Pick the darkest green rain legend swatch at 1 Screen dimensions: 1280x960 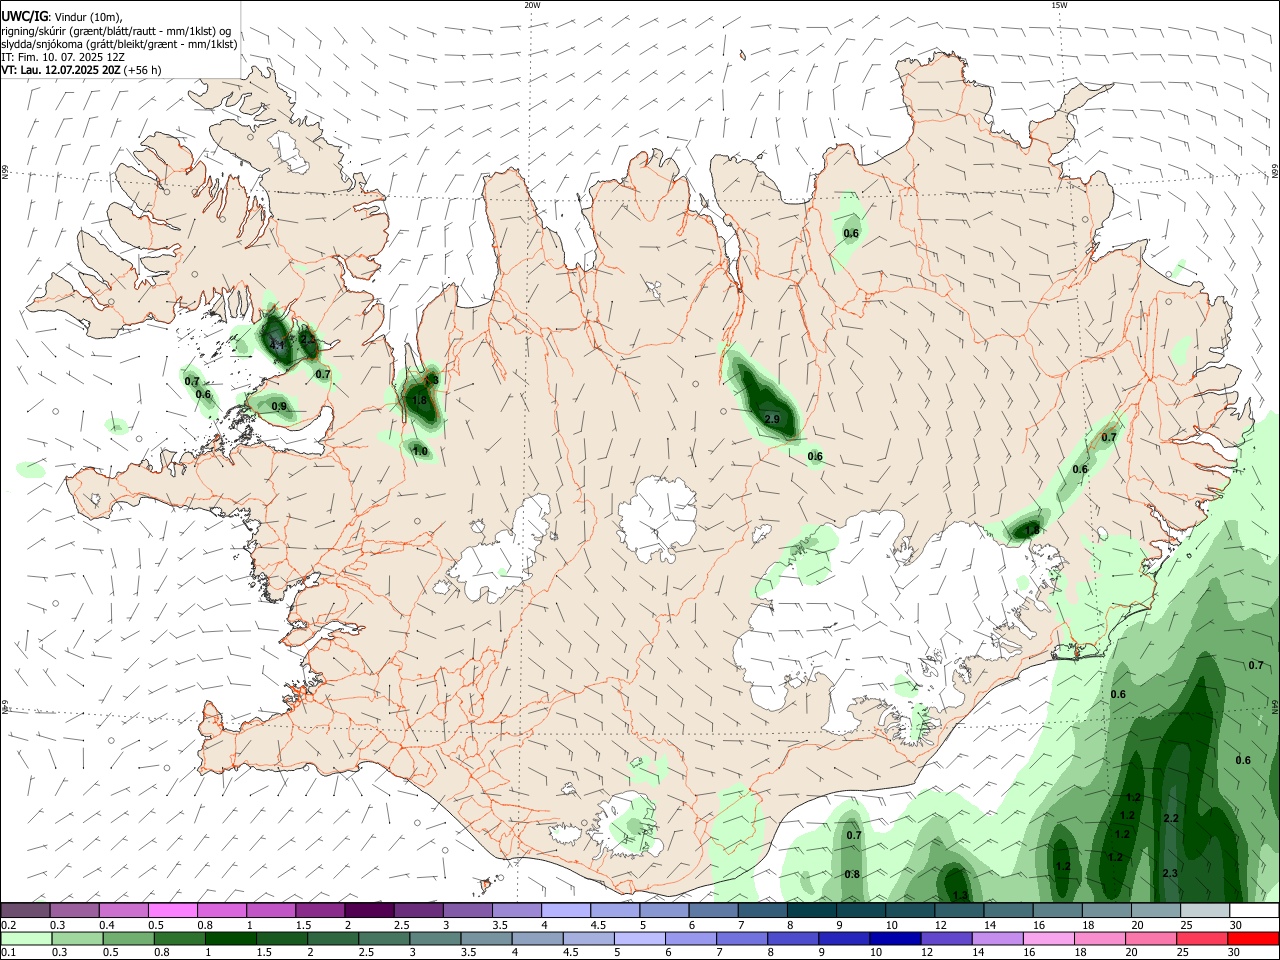click(x=230, y=938)
